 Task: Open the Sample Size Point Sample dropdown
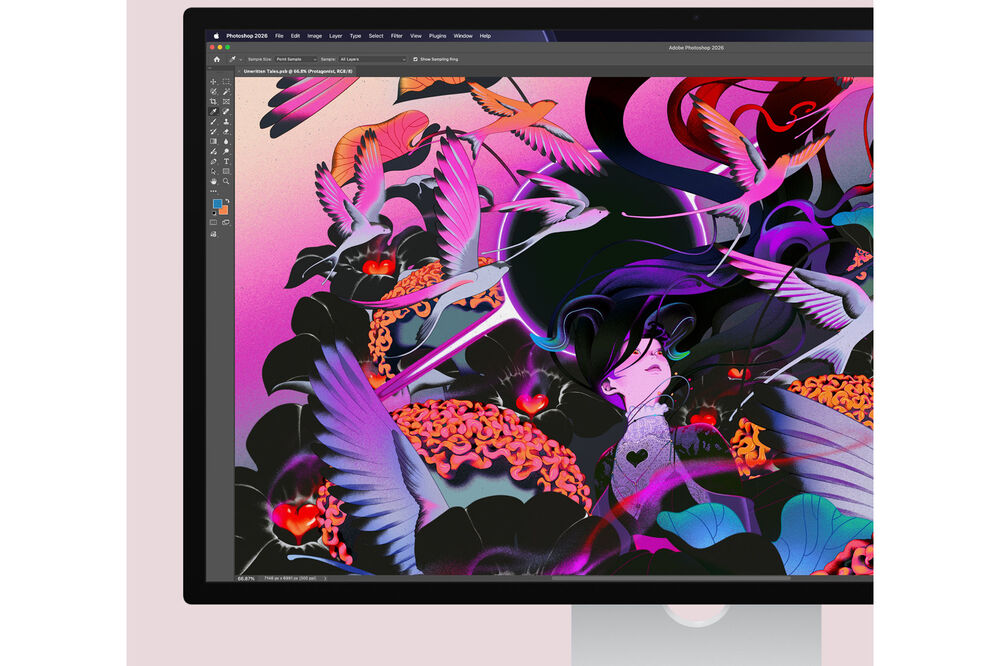(296, 59)
